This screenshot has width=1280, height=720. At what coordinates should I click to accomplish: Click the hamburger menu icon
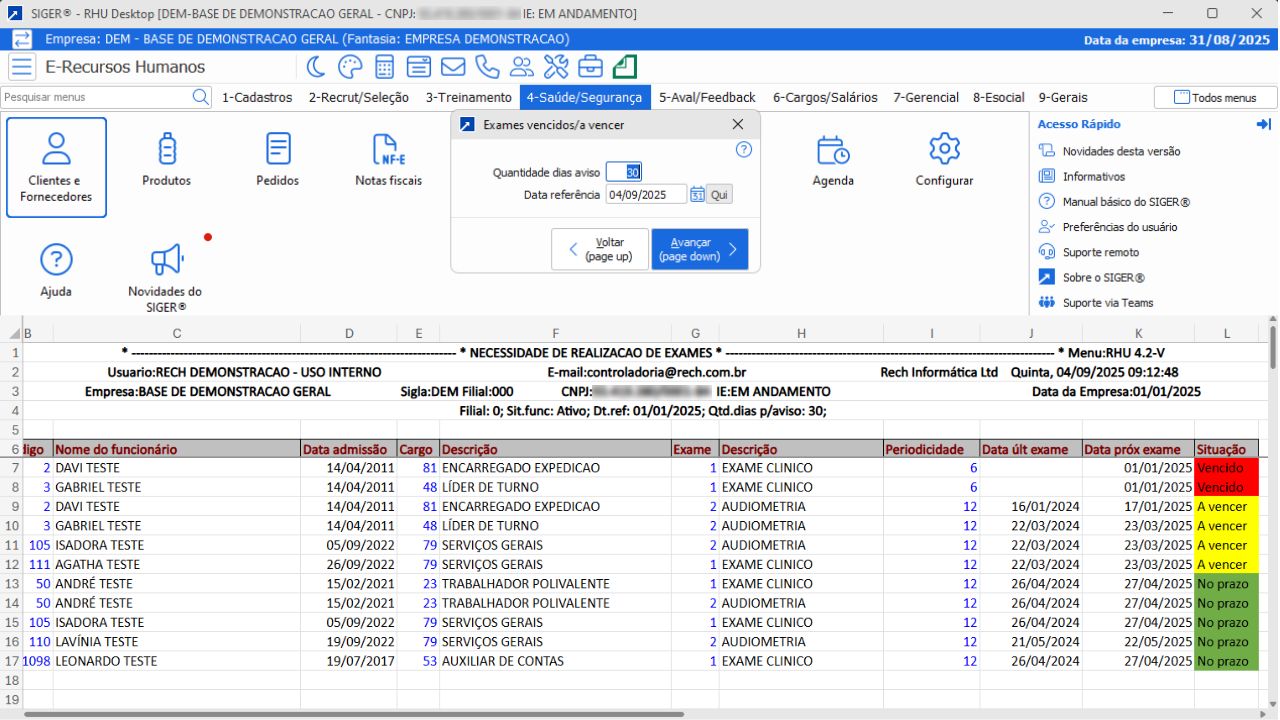pos(22,67)
